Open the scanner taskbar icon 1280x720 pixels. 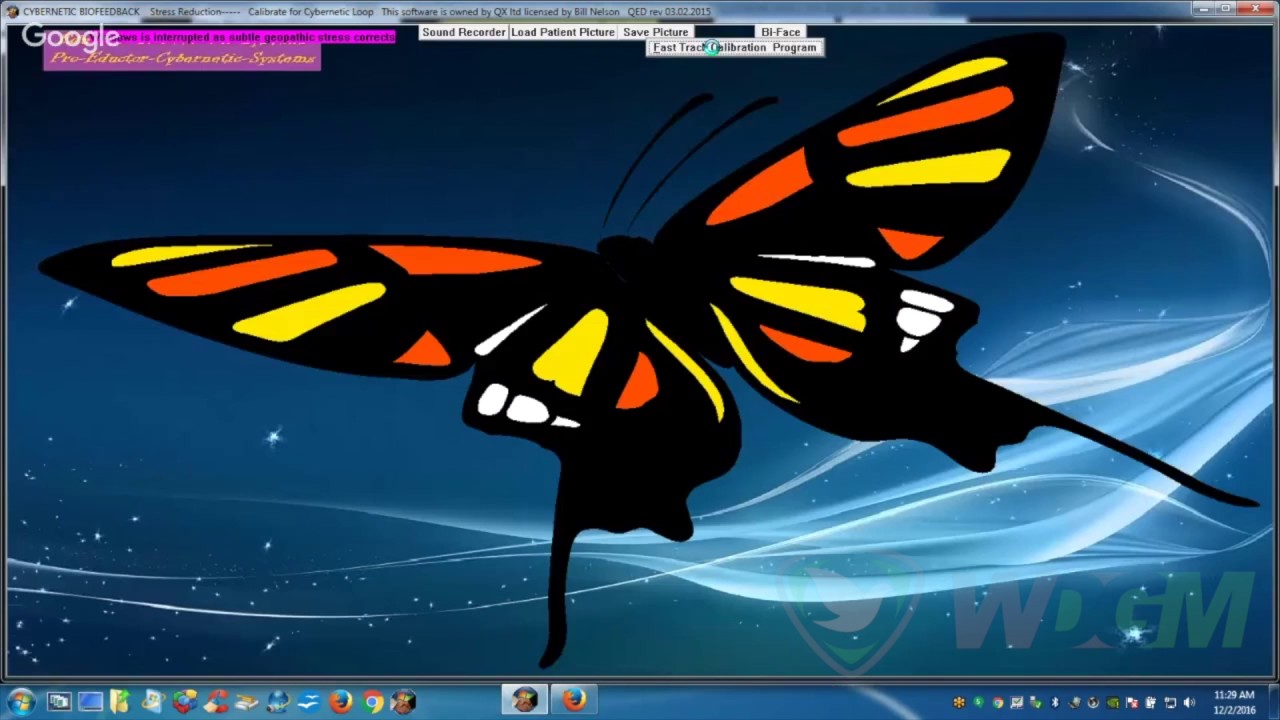tap(247, 702)
